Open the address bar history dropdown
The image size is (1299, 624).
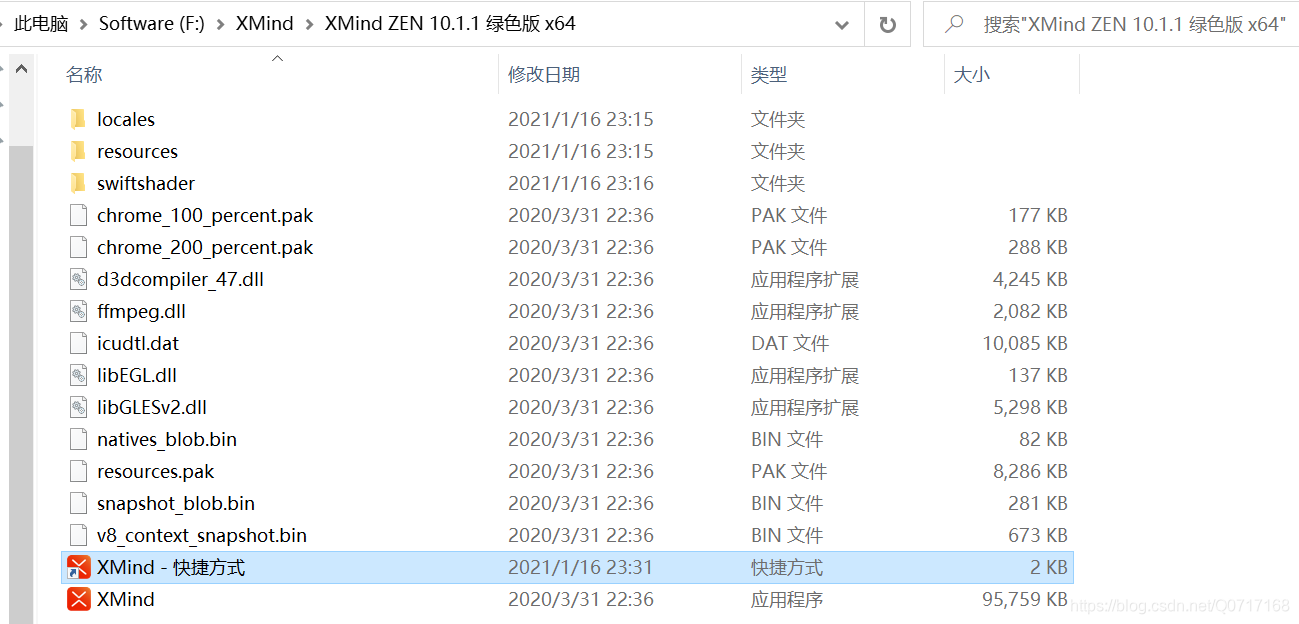click(x=842, y=24)
